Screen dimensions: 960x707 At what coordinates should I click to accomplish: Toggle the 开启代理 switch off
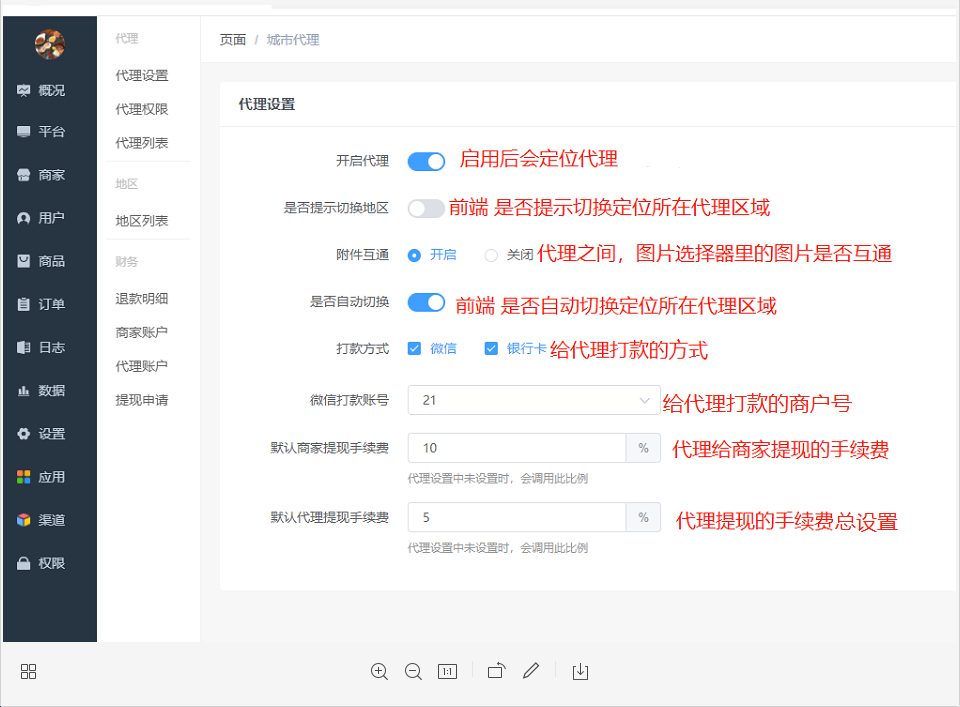coord(426,162)
